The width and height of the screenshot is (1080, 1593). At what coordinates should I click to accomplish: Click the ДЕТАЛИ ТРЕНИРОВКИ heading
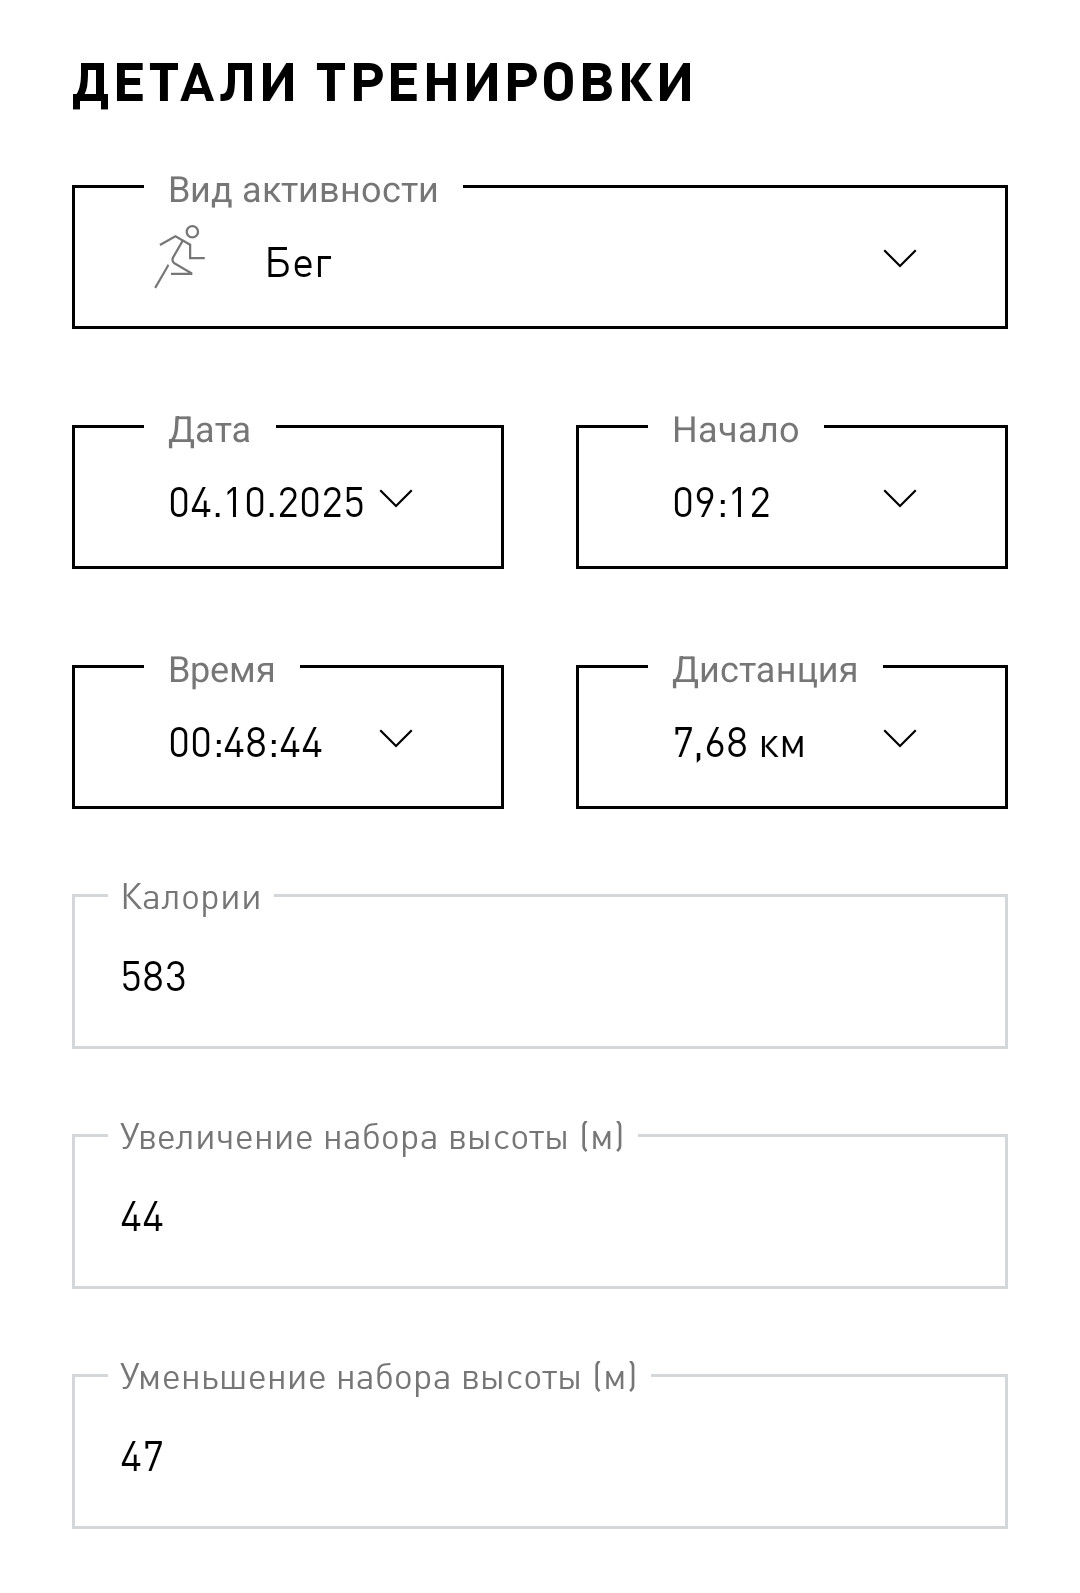(x=383, y=82)
